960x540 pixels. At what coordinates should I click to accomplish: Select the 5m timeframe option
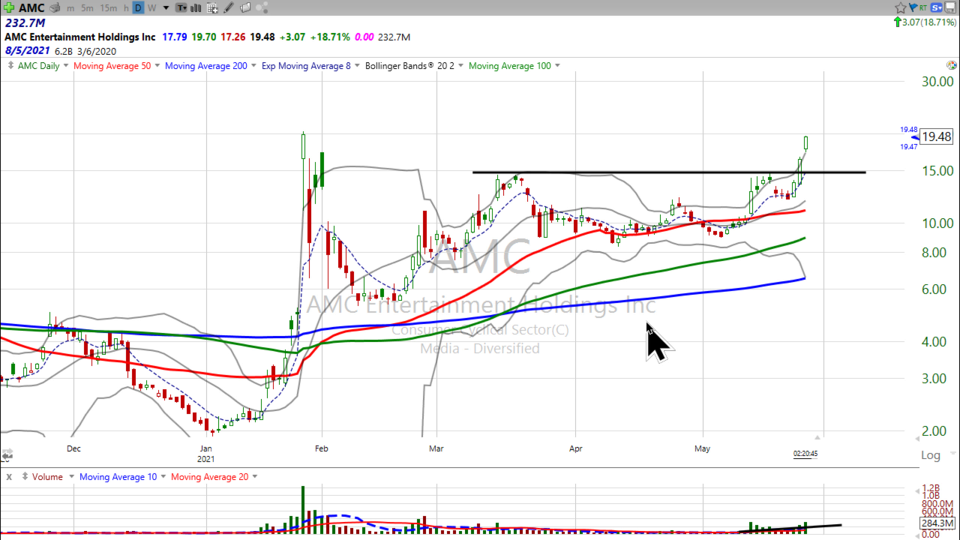pyautogui.click(x=88, y=7)
